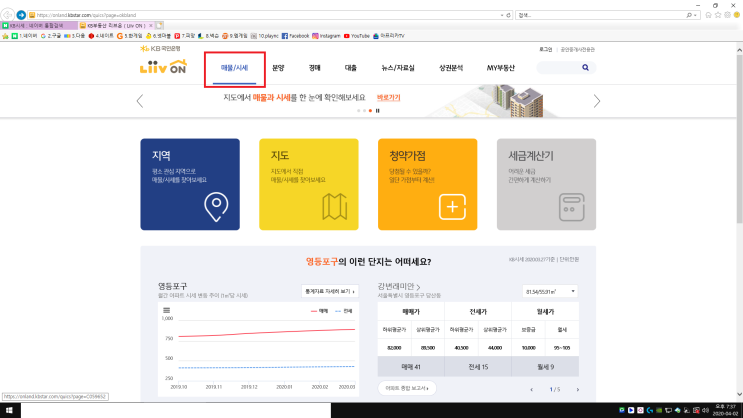Open the 매물/시세 menu
This screenshot has height=418, width=743.
(234, 68)
